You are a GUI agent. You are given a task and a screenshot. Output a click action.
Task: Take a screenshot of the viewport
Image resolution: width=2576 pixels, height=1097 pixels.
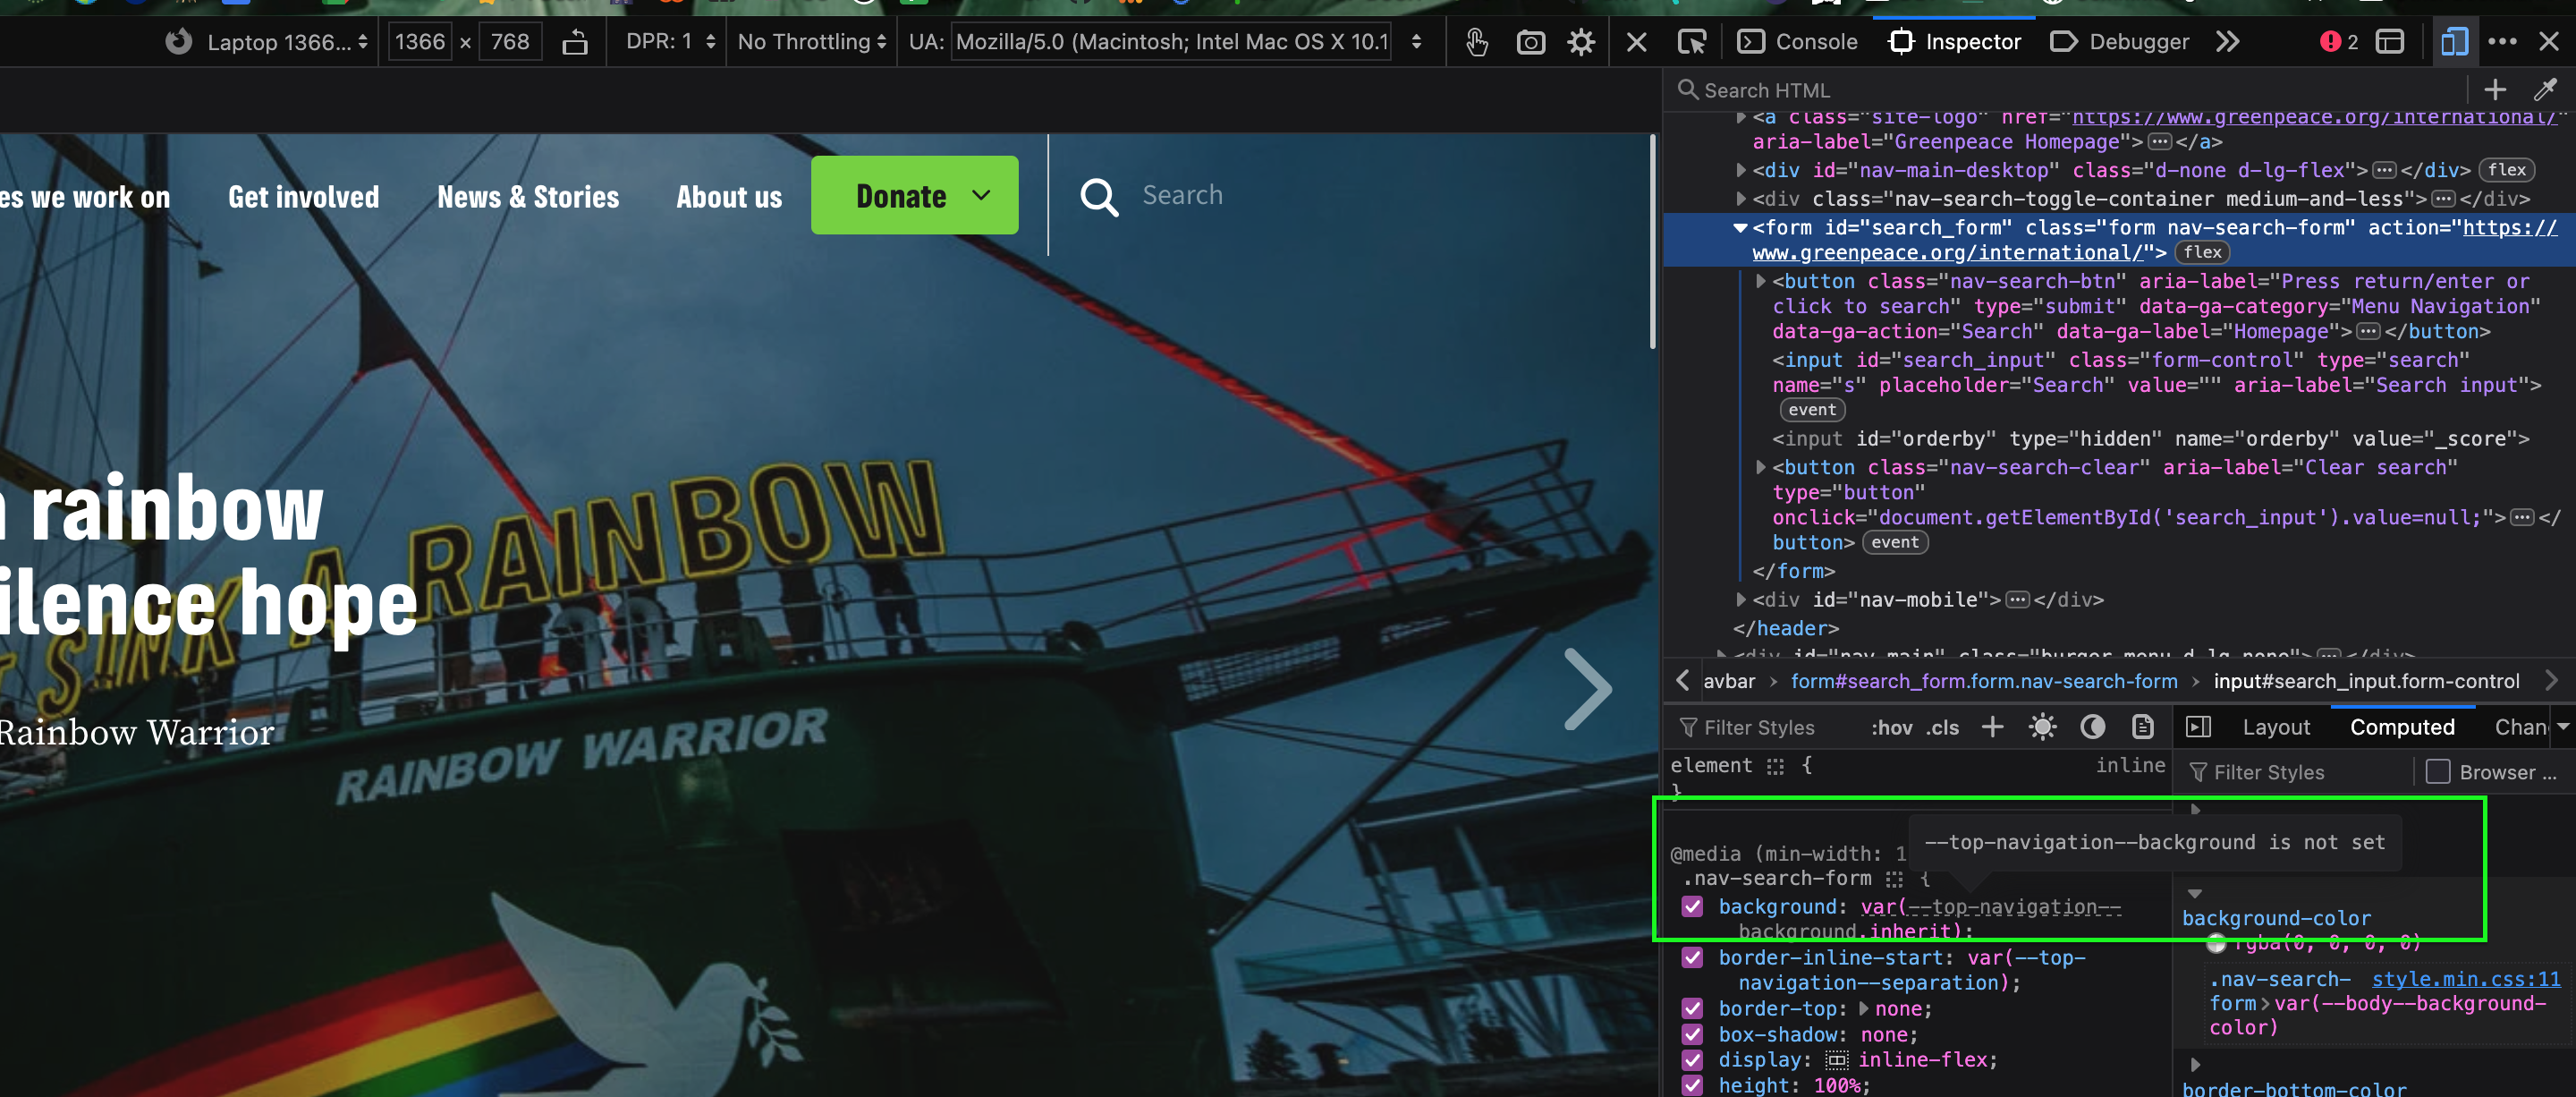click(1530, 42)
